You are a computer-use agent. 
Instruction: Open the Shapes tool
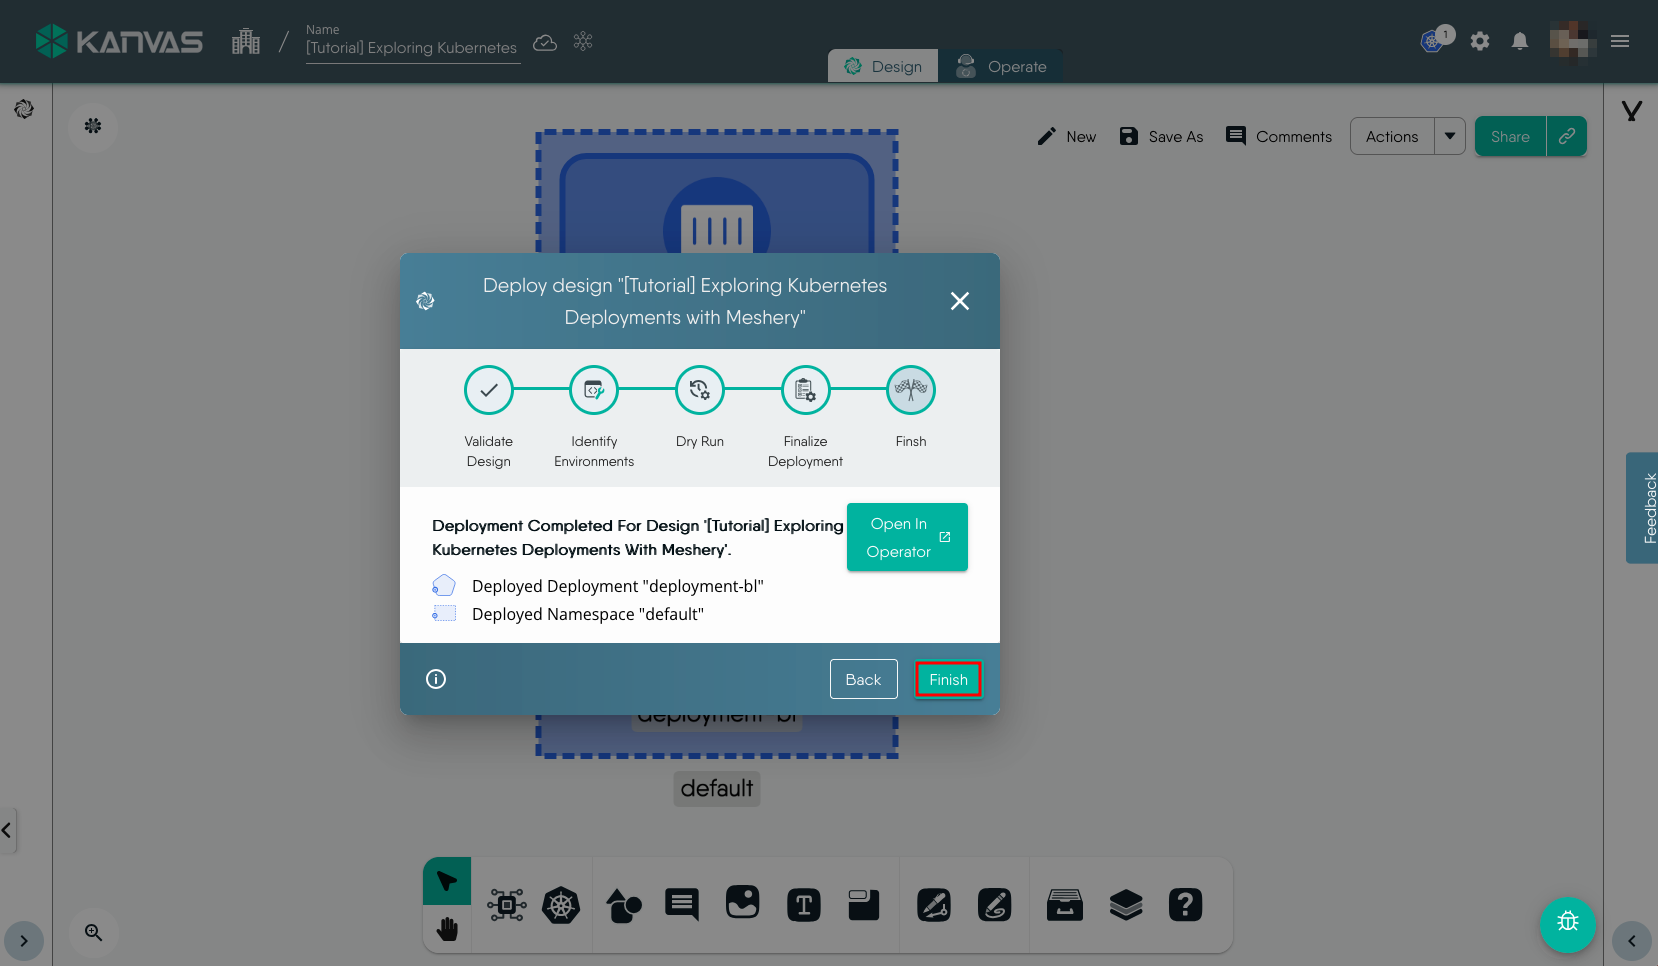[624, 906]
